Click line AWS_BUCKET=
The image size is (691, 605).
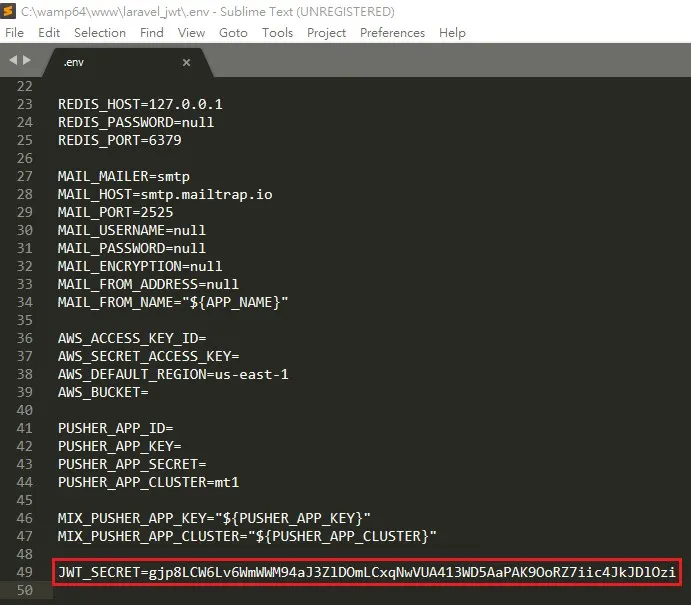click(x=103, y=393)
